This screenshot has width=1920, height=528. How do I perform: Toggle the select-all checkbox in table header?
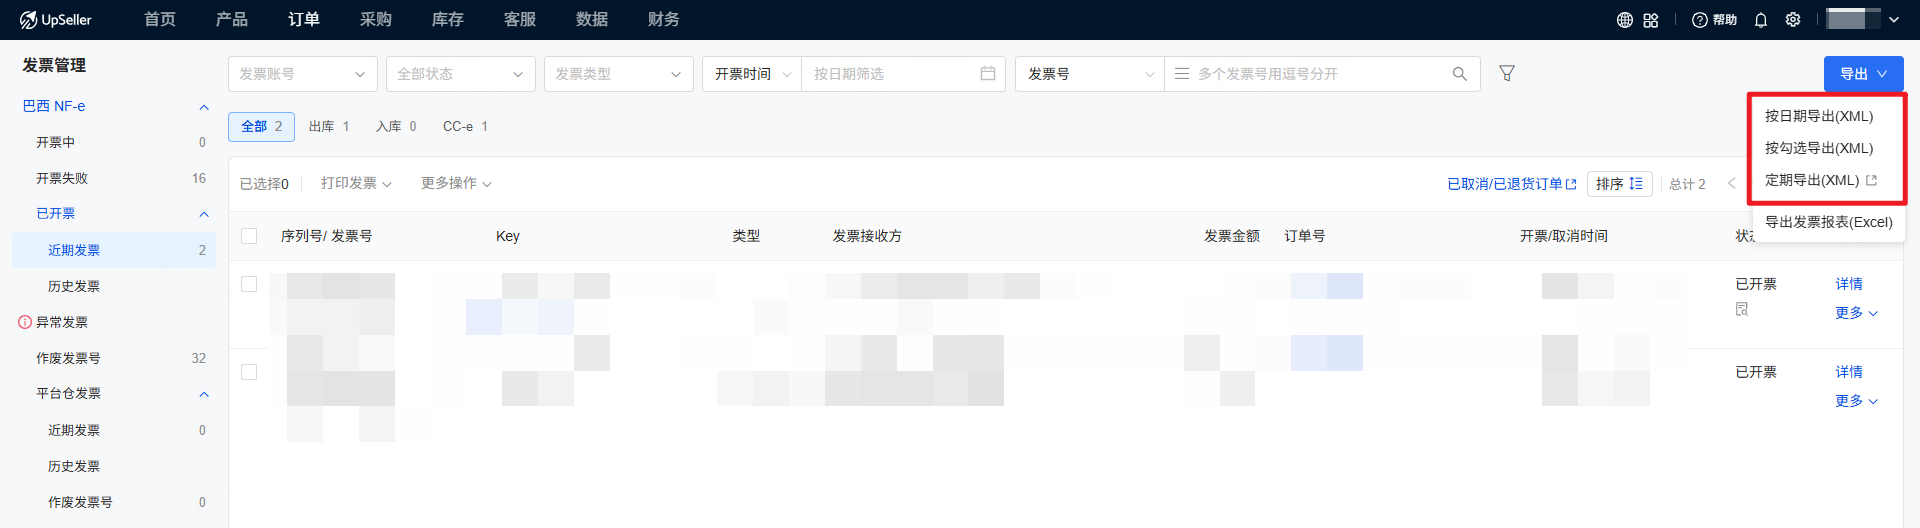click(x=249, y=236)
